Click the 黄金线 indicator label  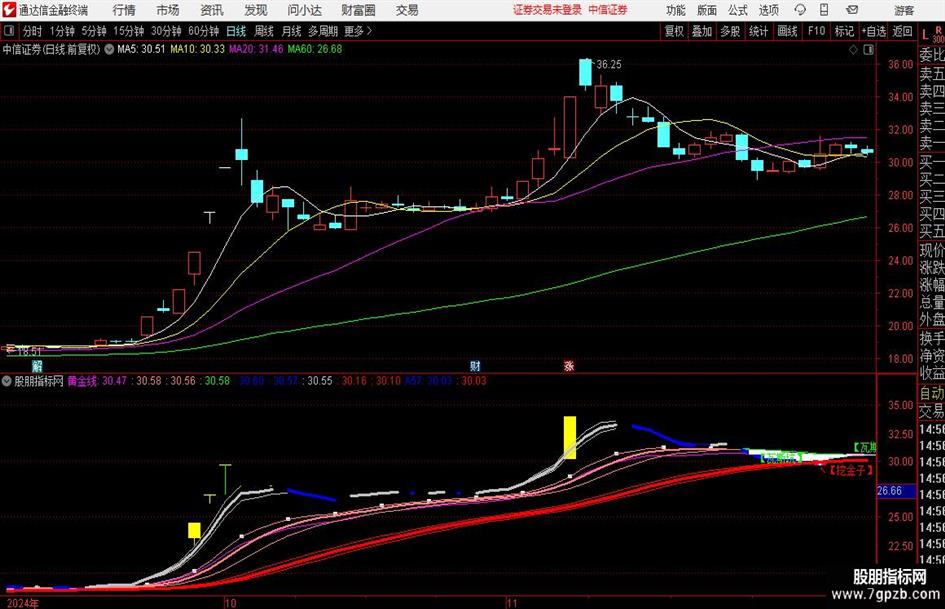(83, 381)
